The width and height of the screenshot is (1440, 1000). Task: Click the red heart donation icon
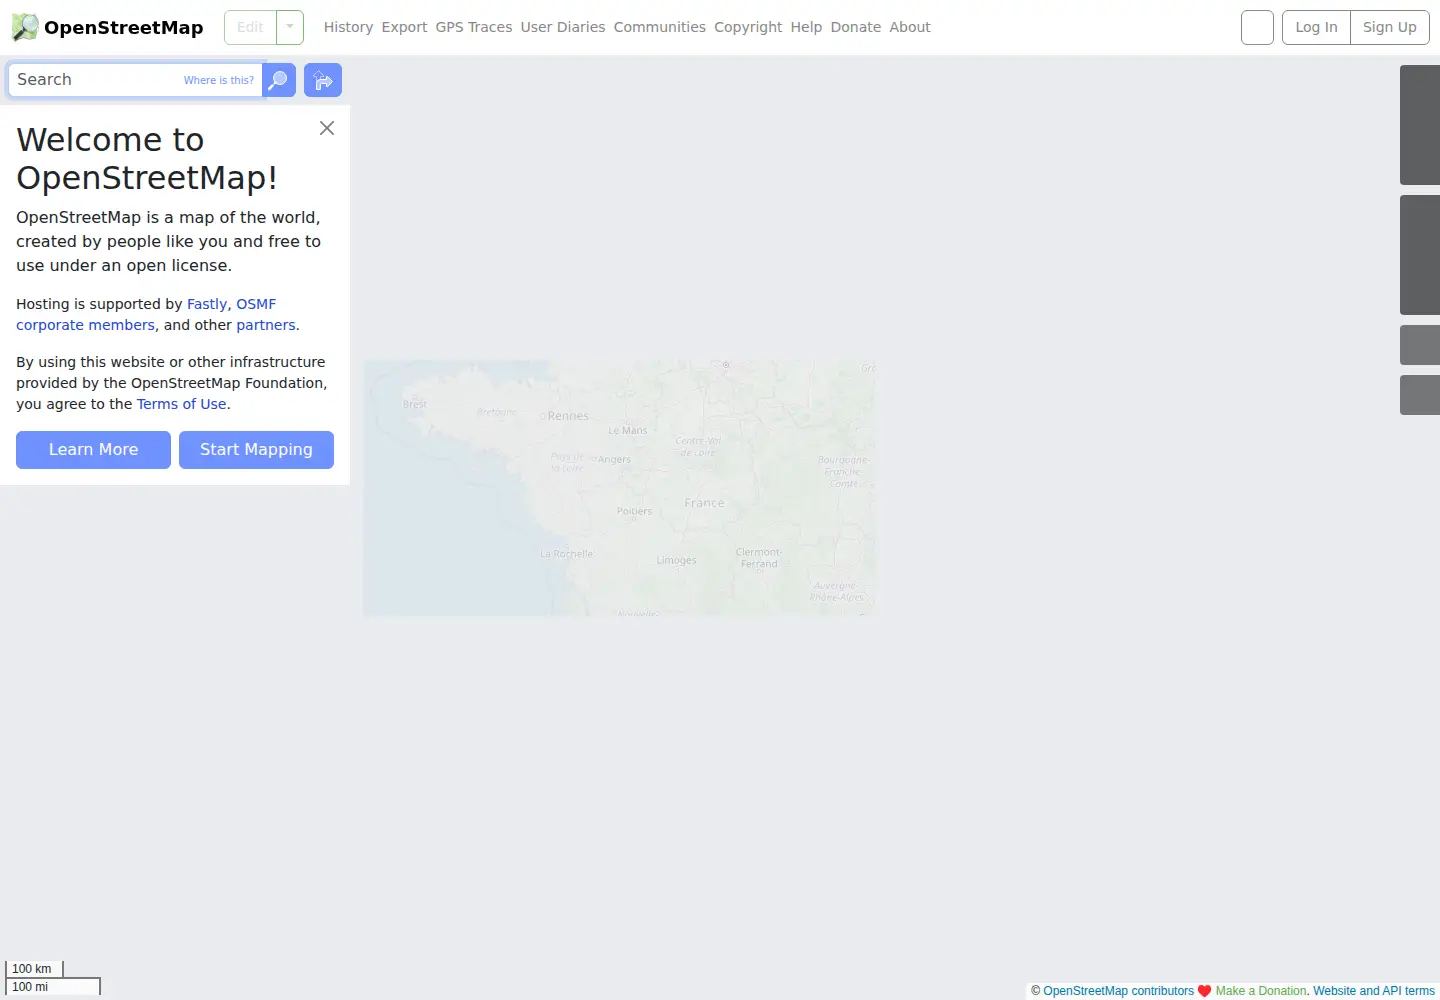pyautogui.click(x=1204, y=991)
